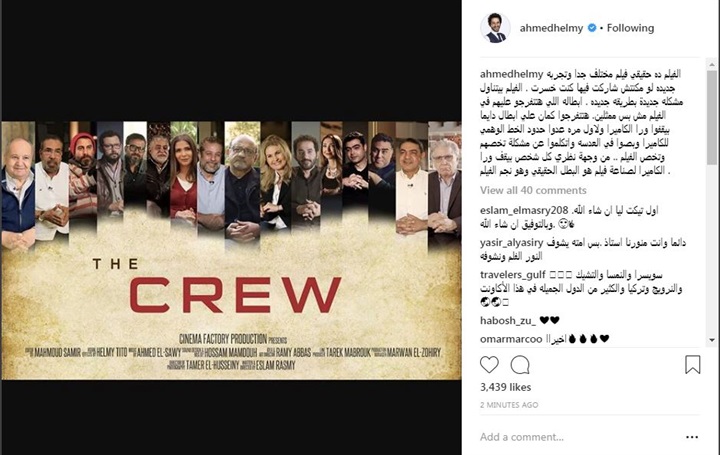
Task: Open habosh_zu_ commenter profile
Action: pos(508,320)
